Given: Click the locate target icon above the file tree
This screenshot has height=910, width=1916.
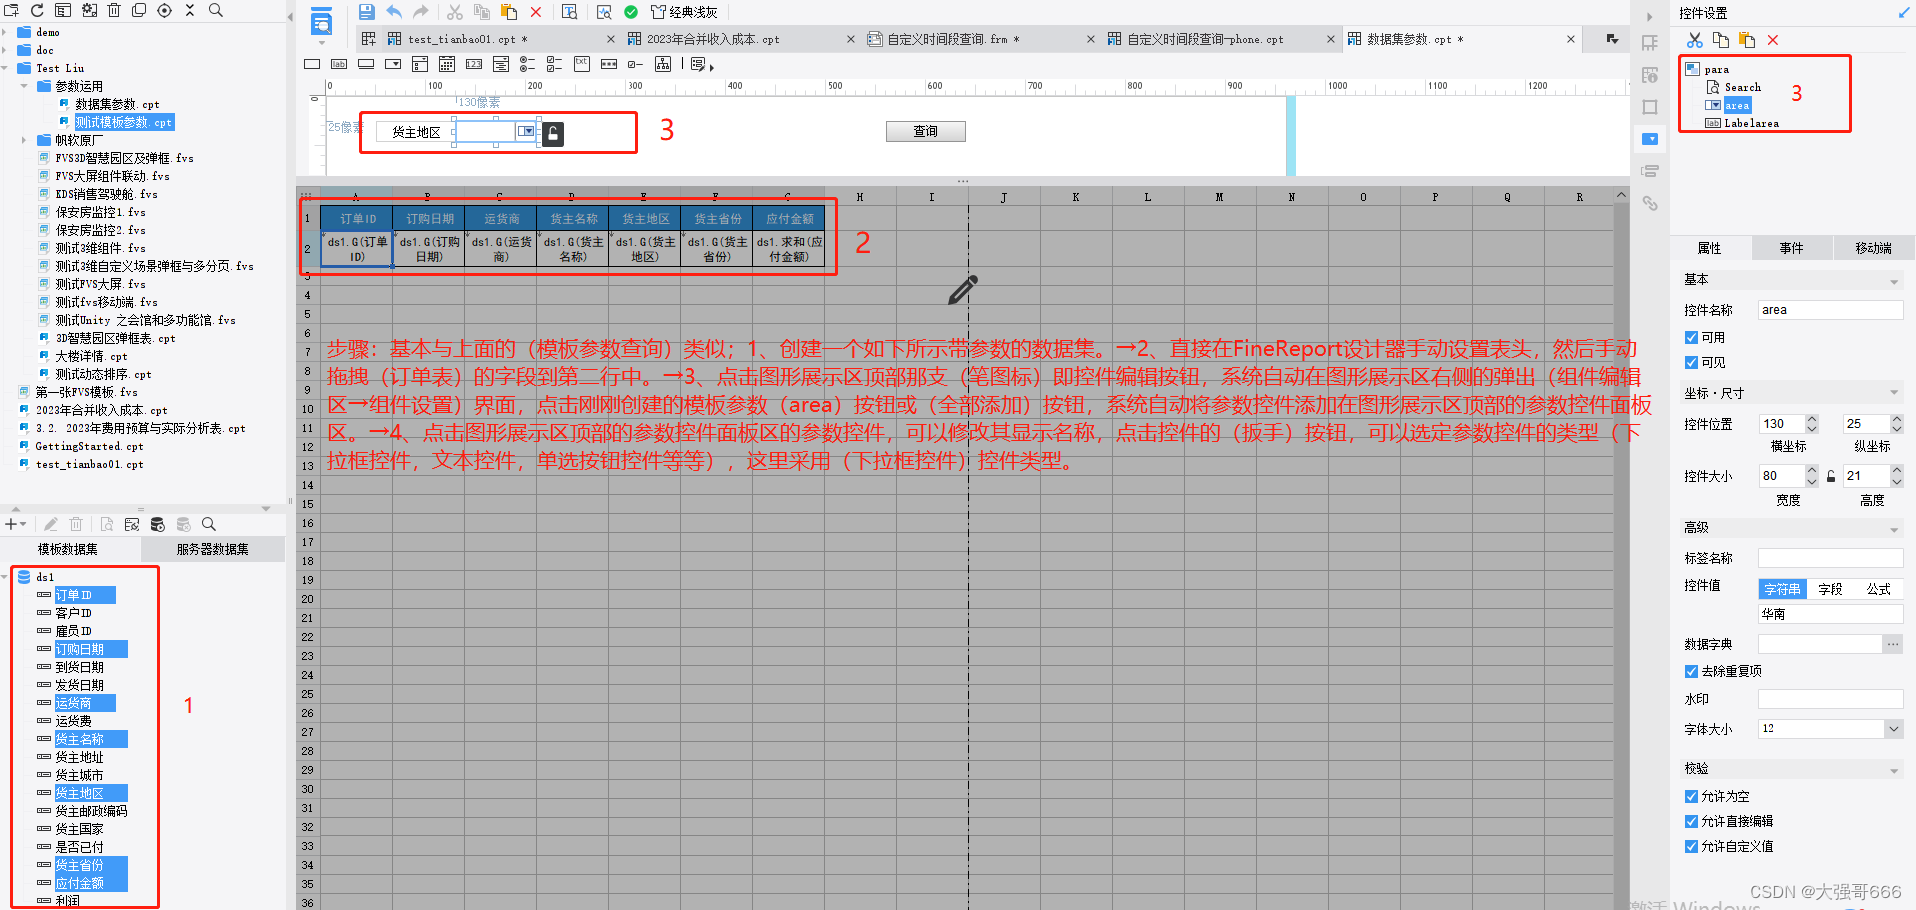Looking at the screenshot, I should 165,10.
